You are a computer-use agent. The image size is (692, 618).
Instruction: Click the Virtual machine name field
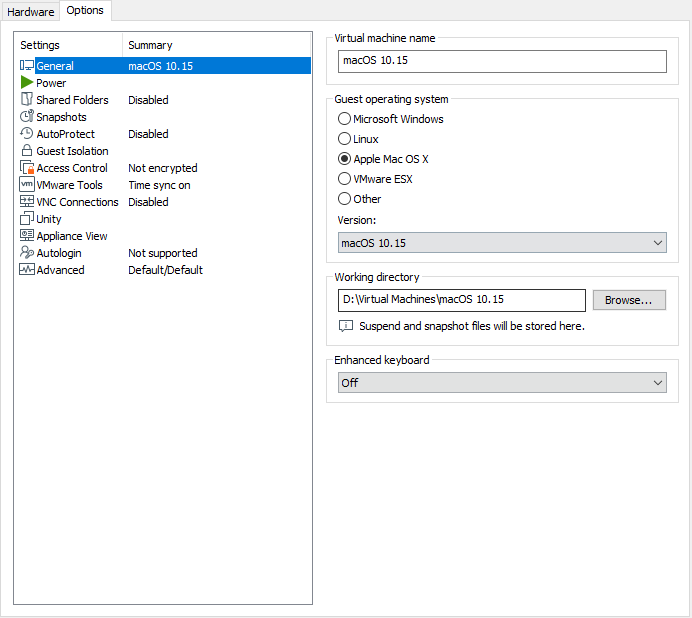tap(502, 61)
